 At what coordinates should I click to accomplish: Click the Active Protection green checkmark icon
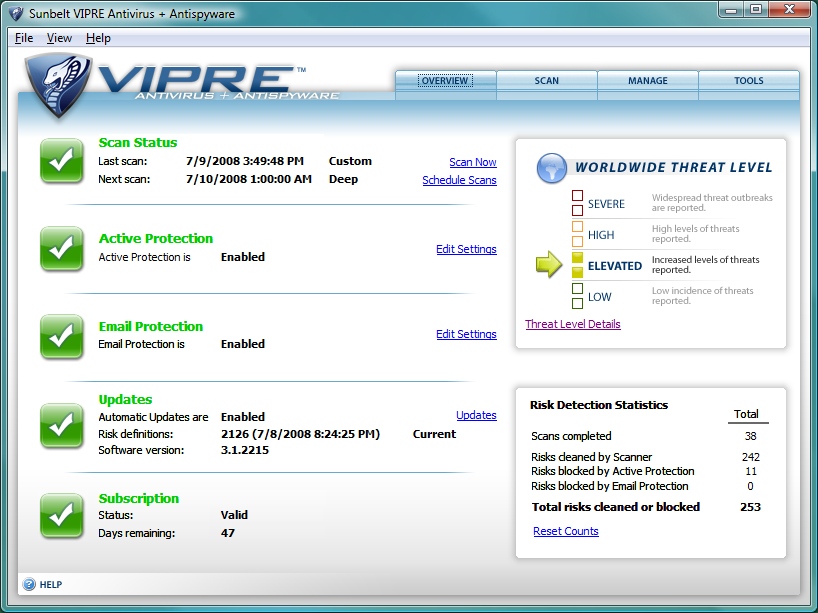[x=62, y=249]
